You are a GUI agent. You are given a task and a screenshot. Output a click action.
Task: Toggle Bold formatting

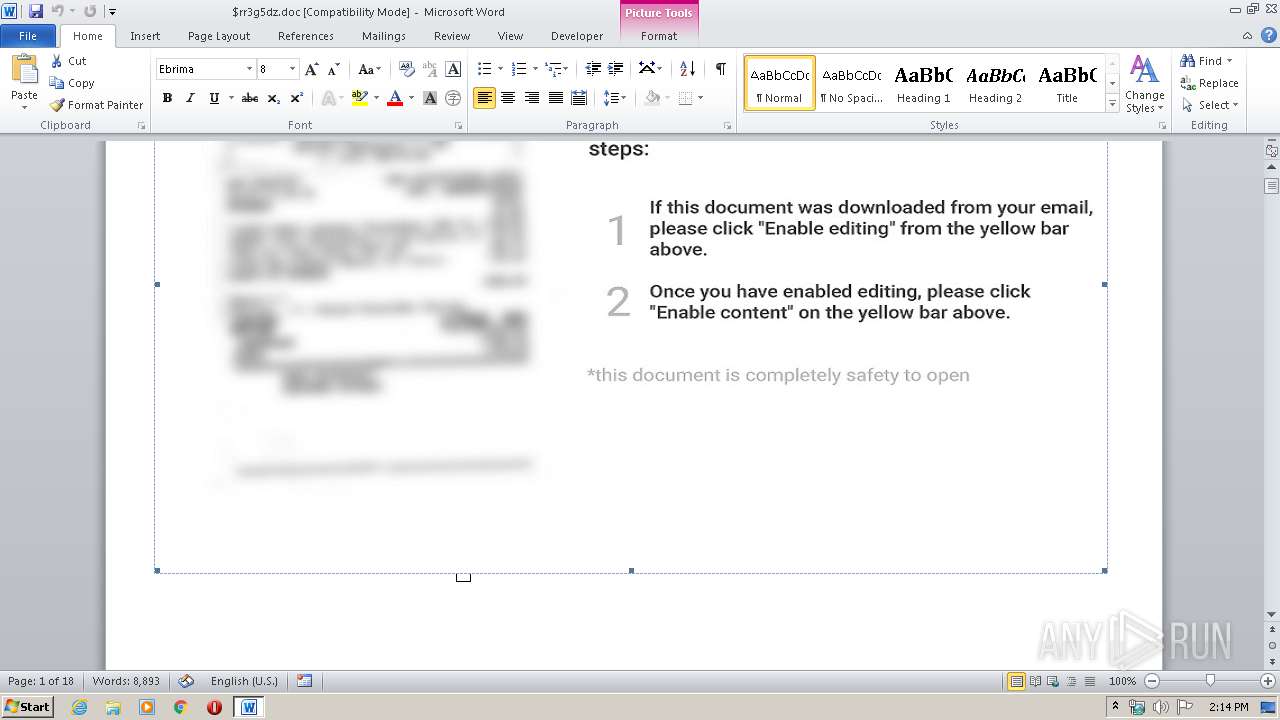tap(167, 98)
